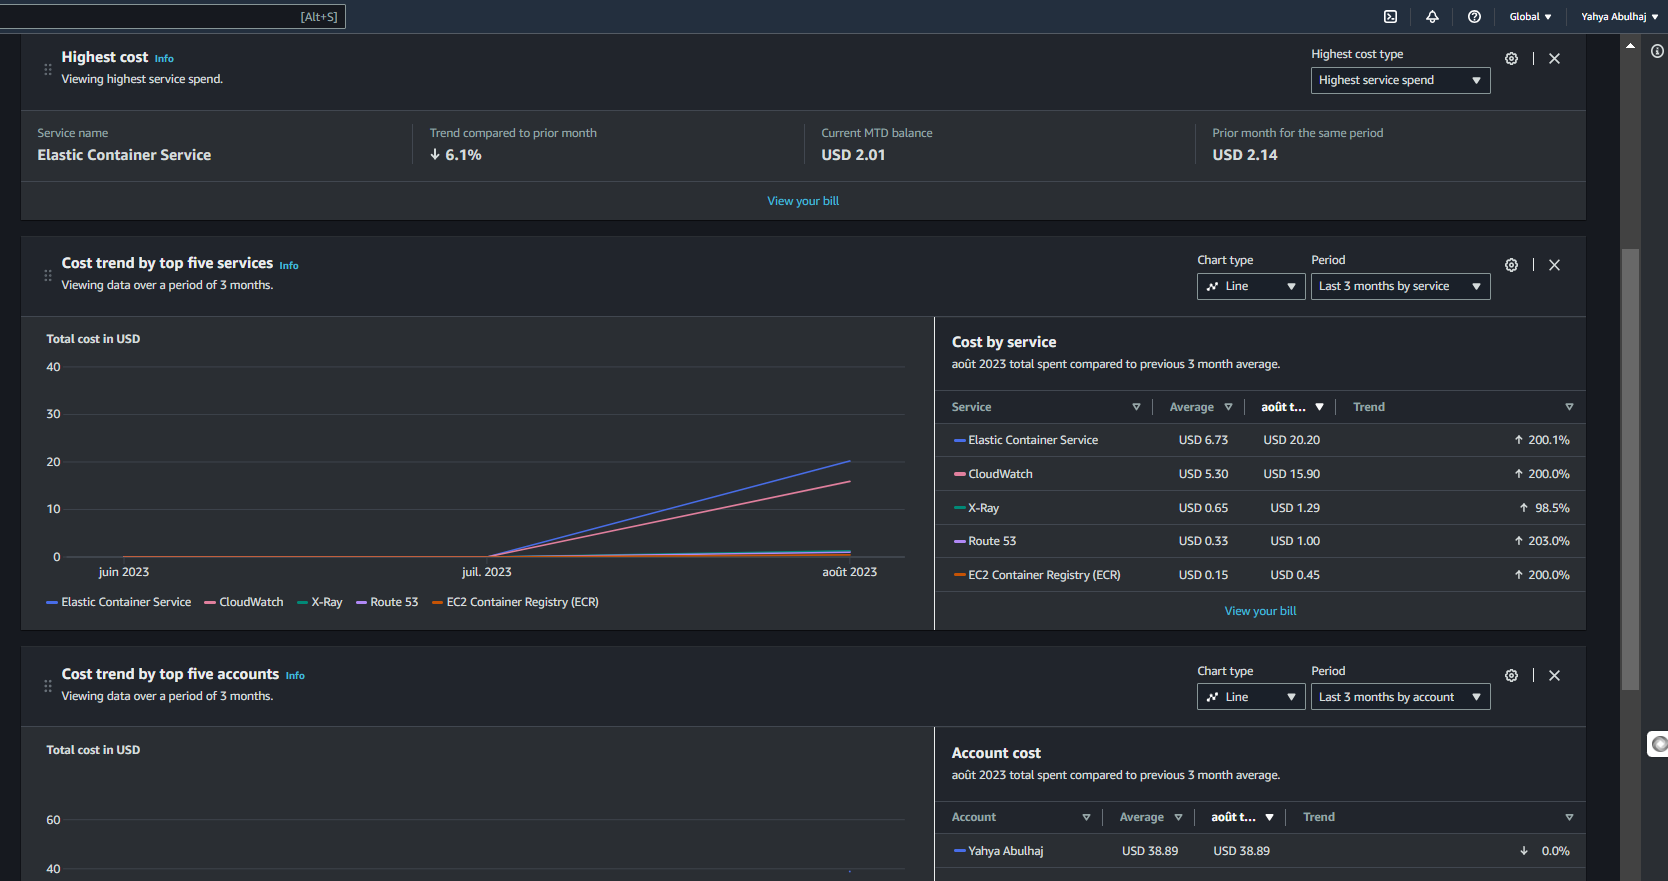The width and height of the screenshot is (1668, 881).
Task: Click août 2023 endpoint of Elastic Container line
Action: tap(850, 461)
